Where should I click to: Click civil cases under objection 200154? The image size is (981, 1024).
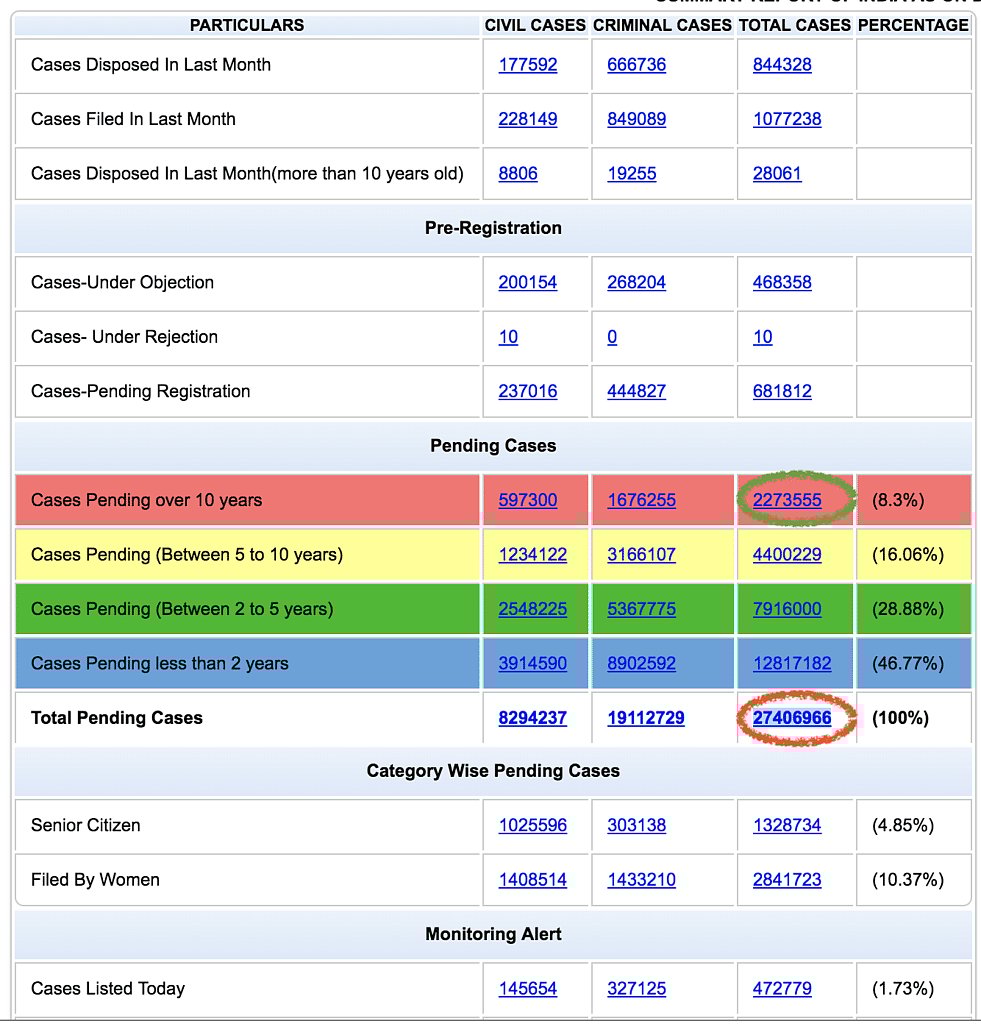[528, 282]
